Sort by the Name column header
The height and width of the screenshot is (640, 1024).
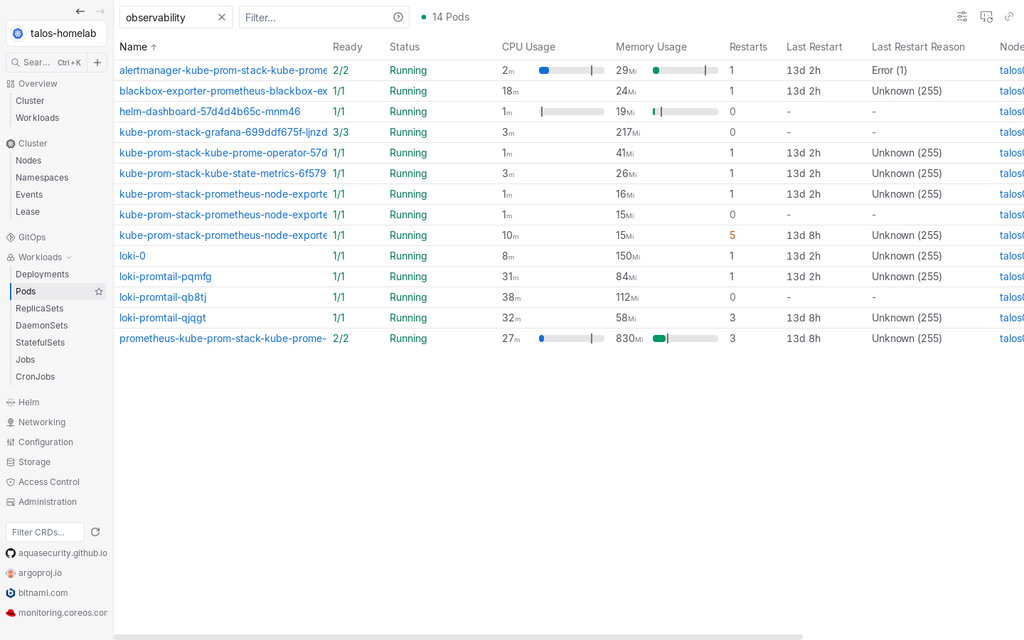(138, 47)
